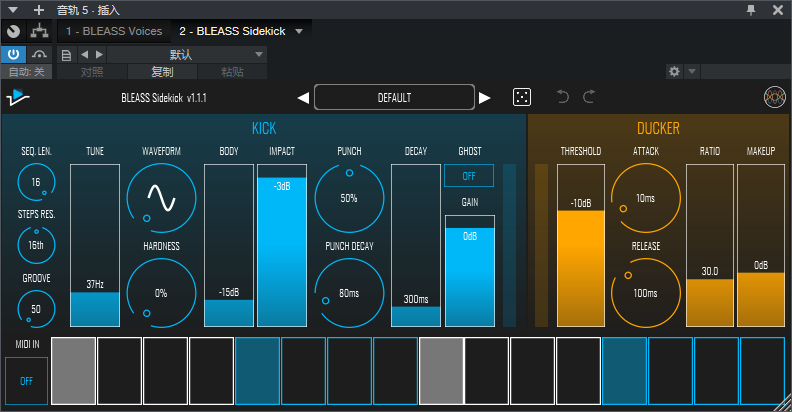Click the DECAY slider at 300ms

point(416,245)
